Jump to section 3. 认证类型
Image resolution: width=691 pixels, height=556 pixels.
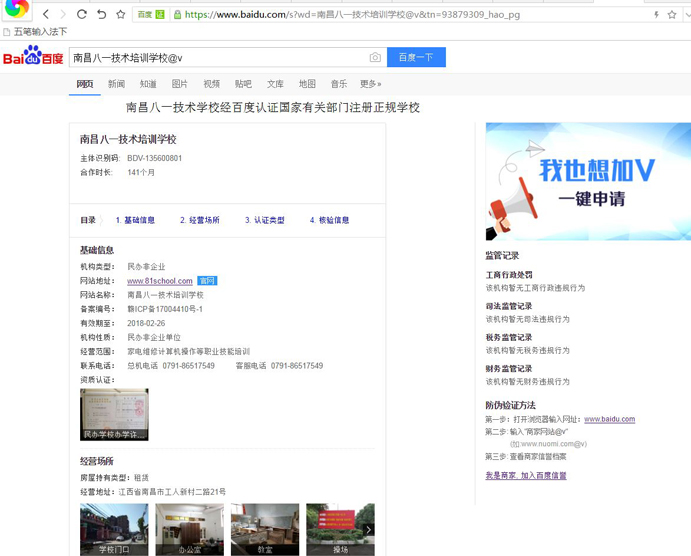(265, 220)
